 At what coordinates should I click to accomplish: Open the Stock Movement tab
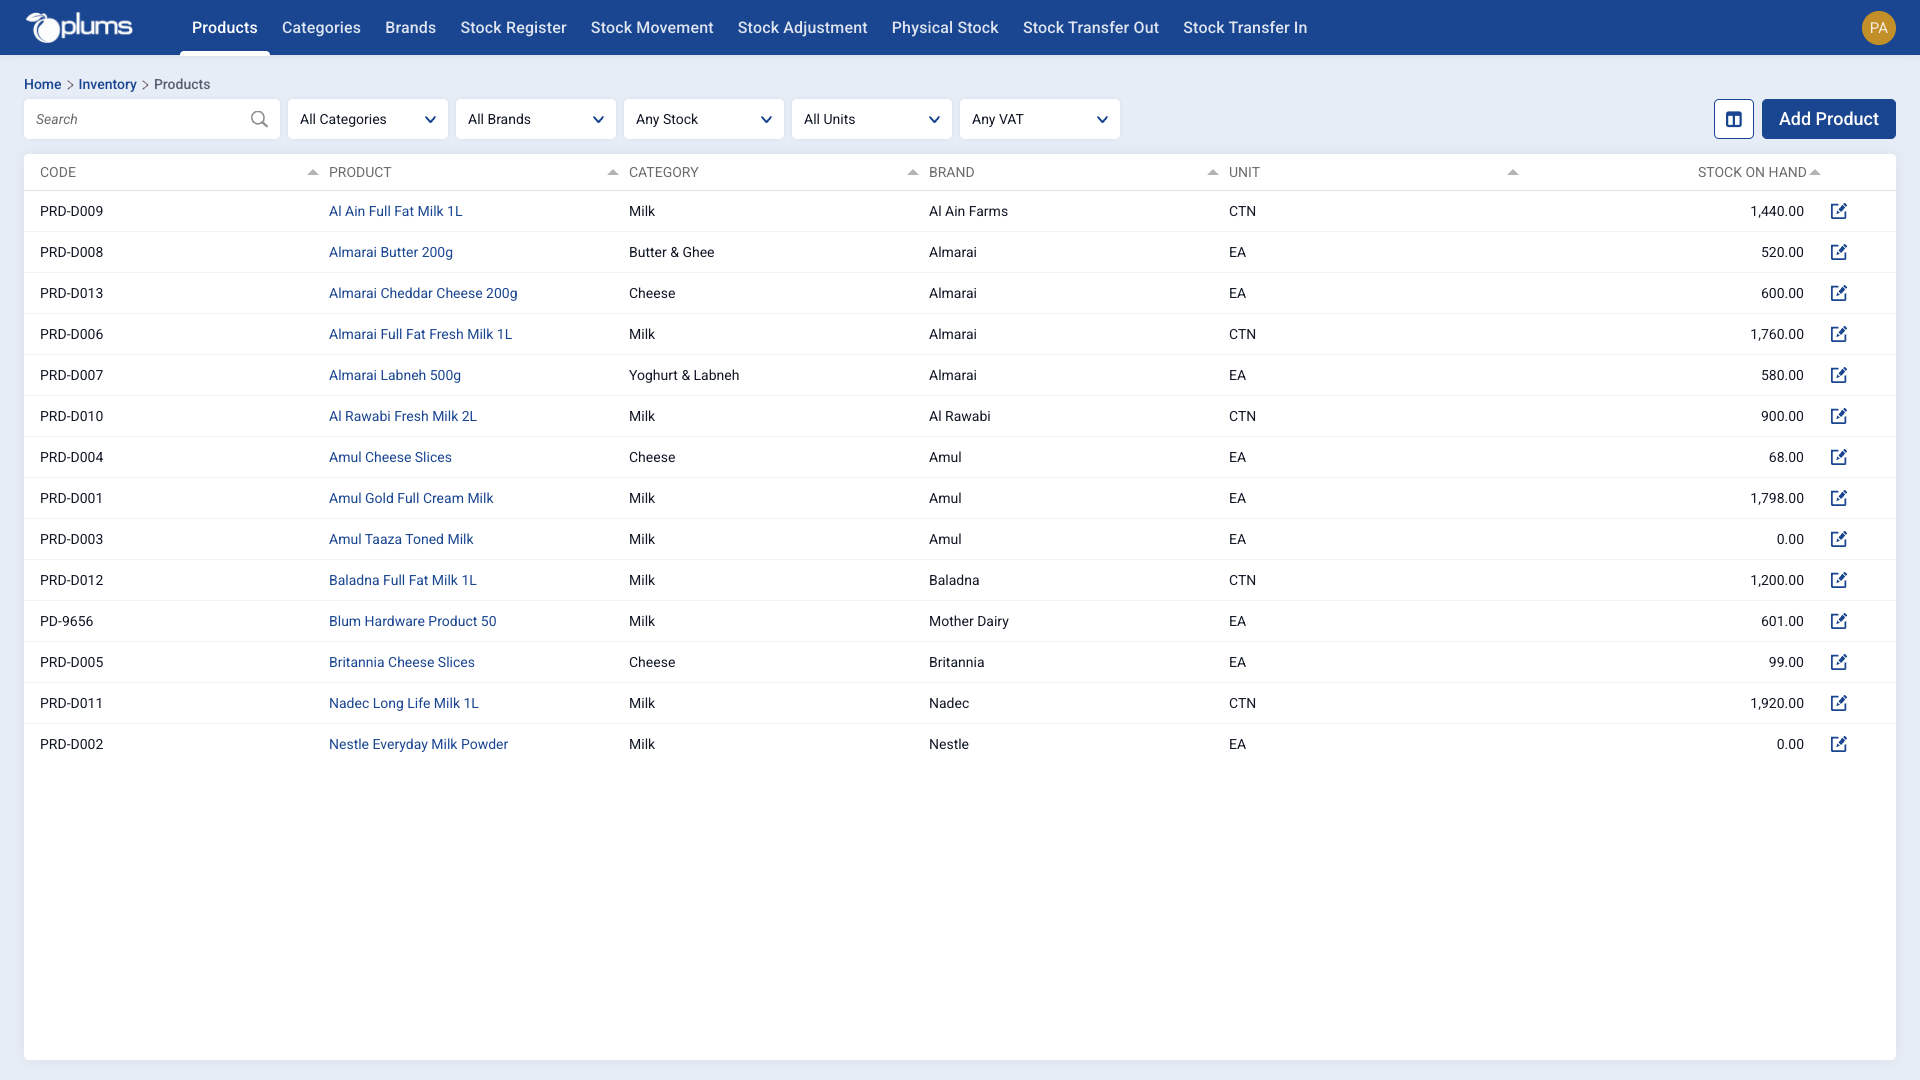[652, 28]
